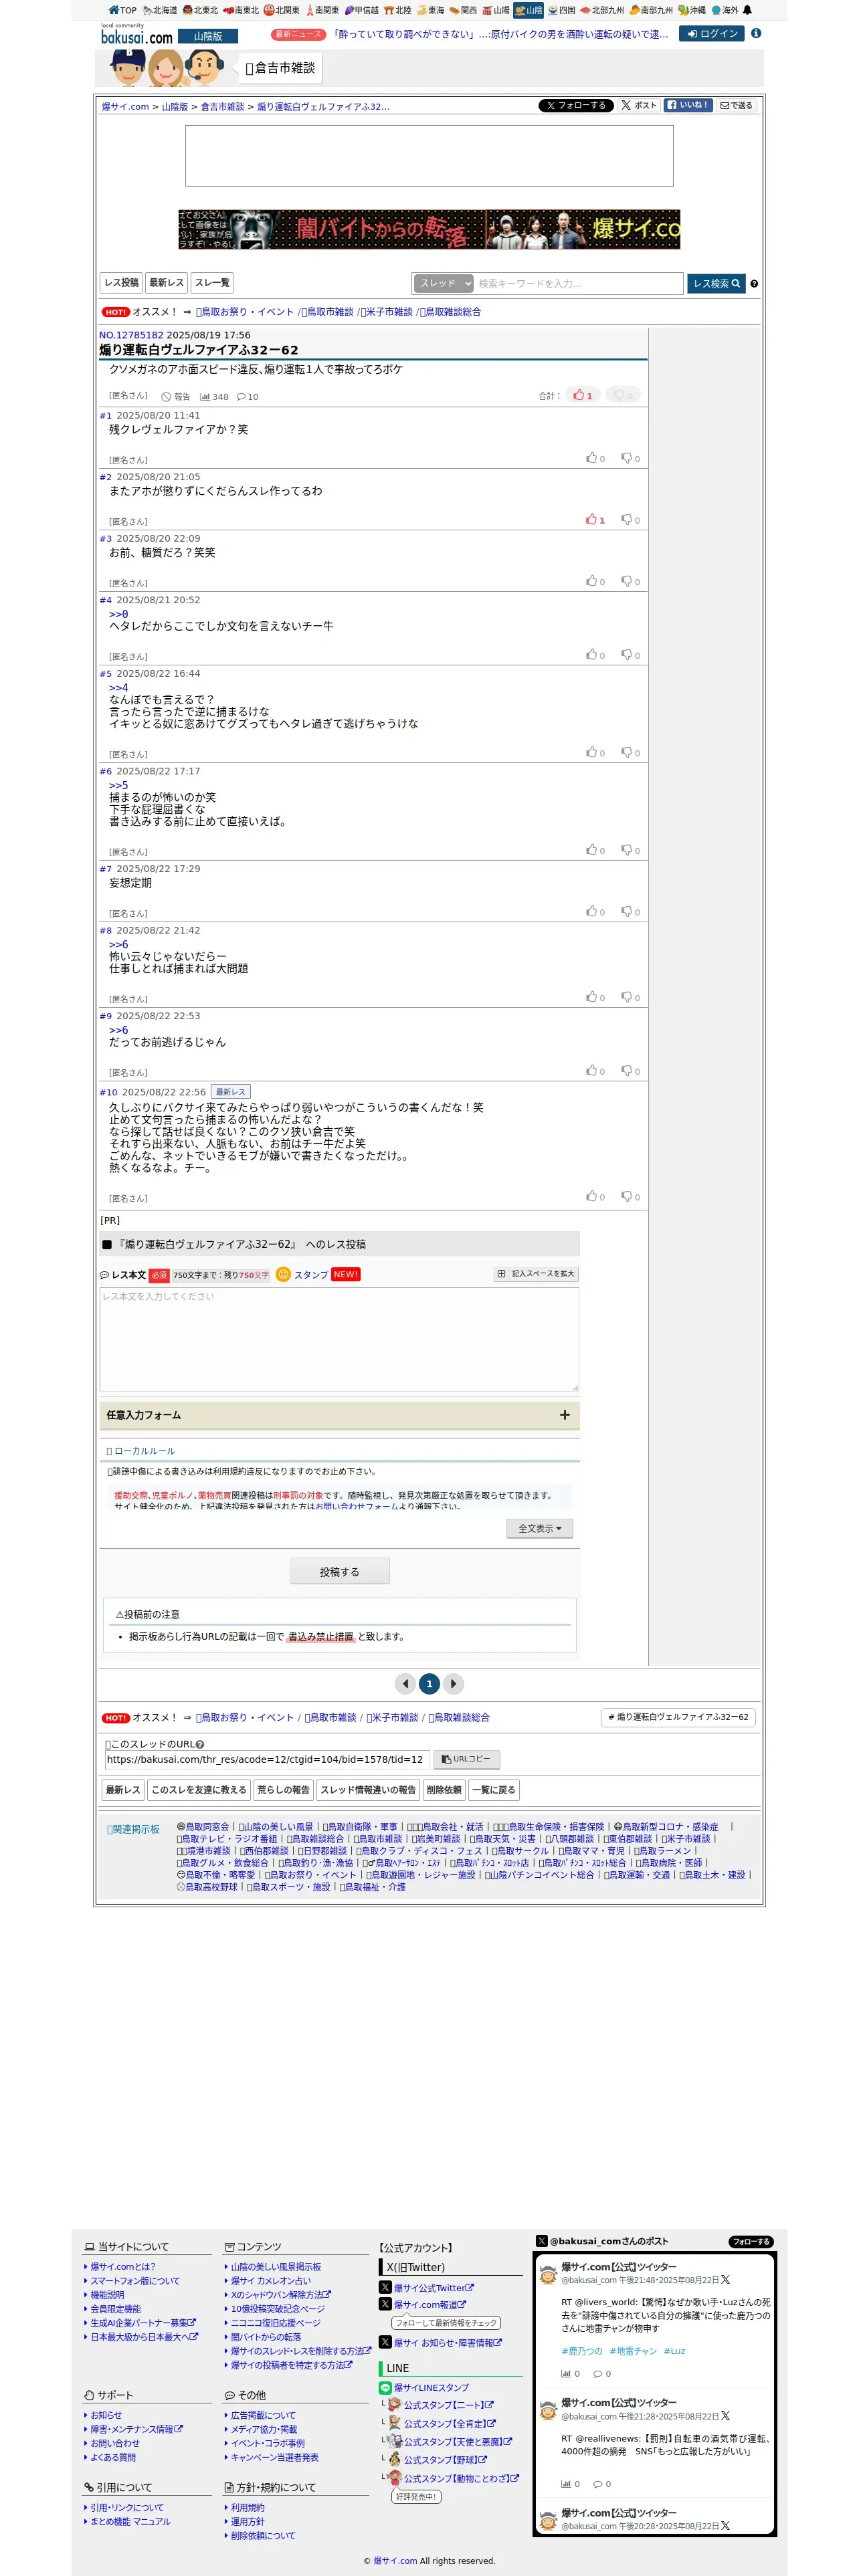Click the ログイン button
Image resolution: width=859 pixels, height=2576 pixels.
[x=712, y=33]
